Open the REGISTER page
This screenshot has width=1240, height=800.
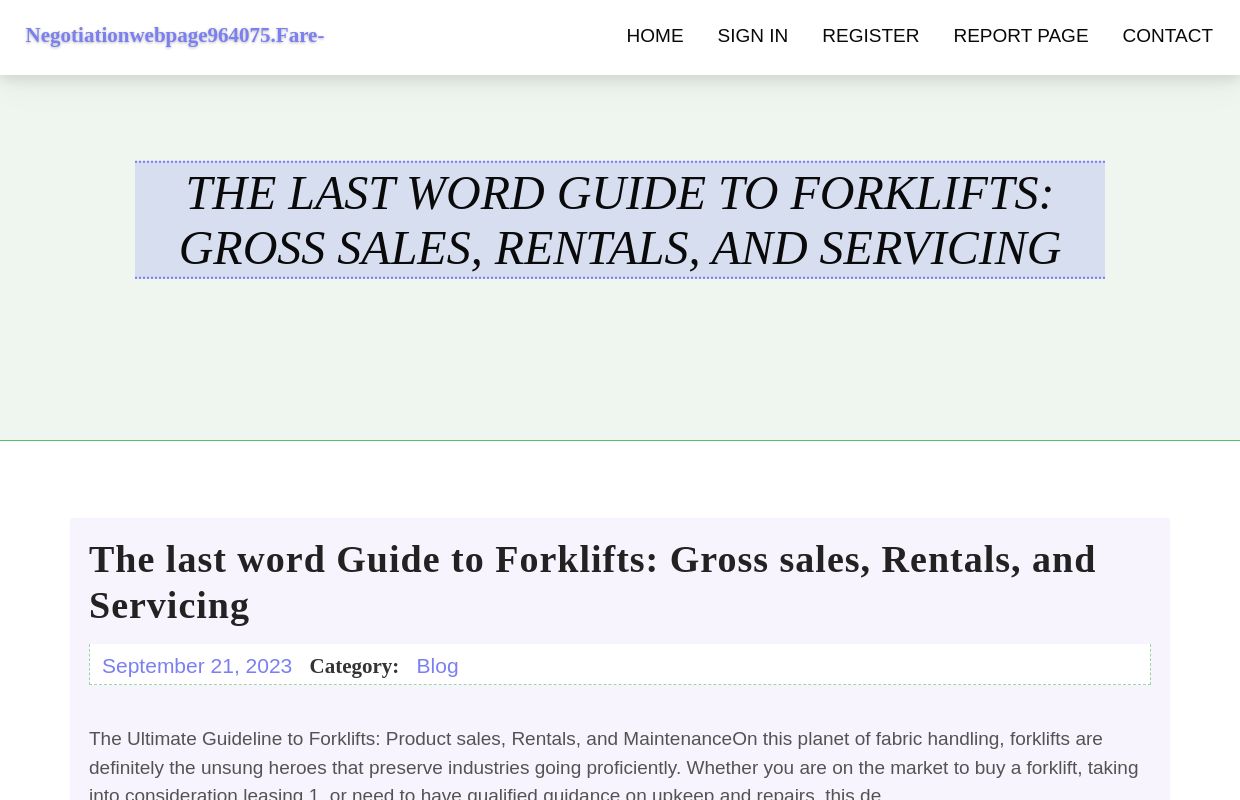(x=870, y=35)
